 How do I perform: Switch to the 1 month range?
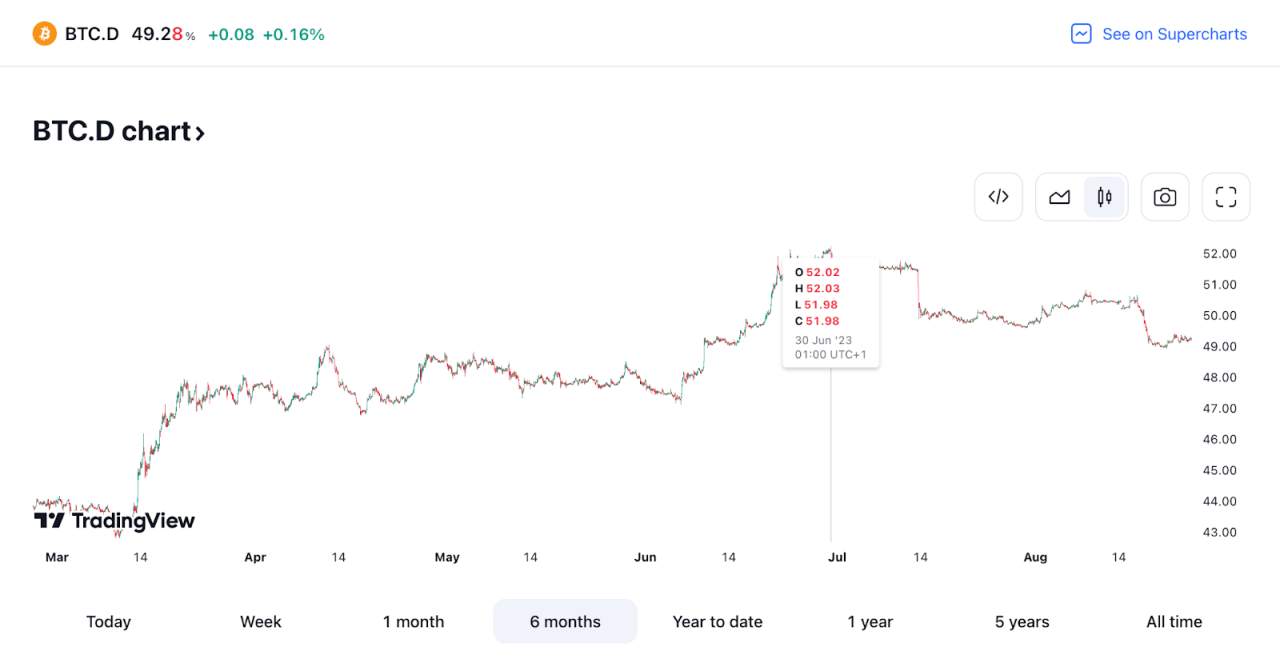(x=413, y=622)
